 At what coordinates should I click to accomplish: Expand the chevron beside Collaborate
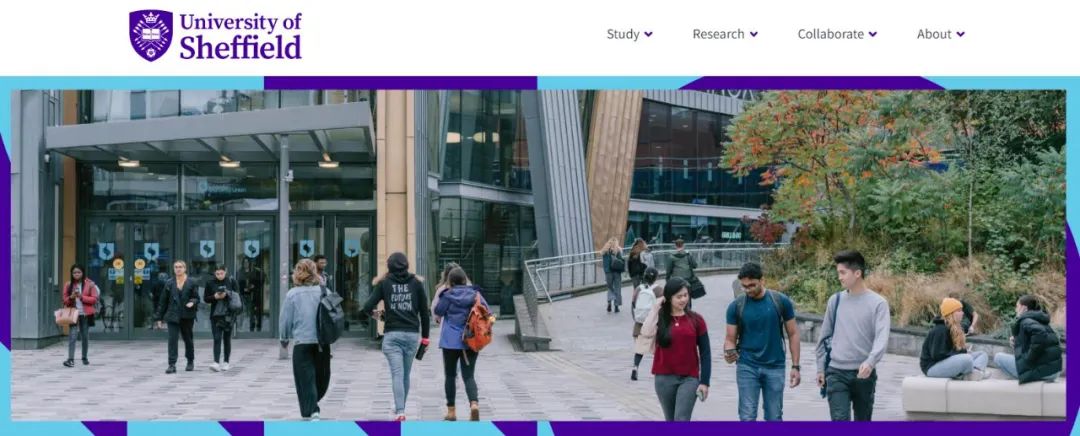(x=873, y=34)
